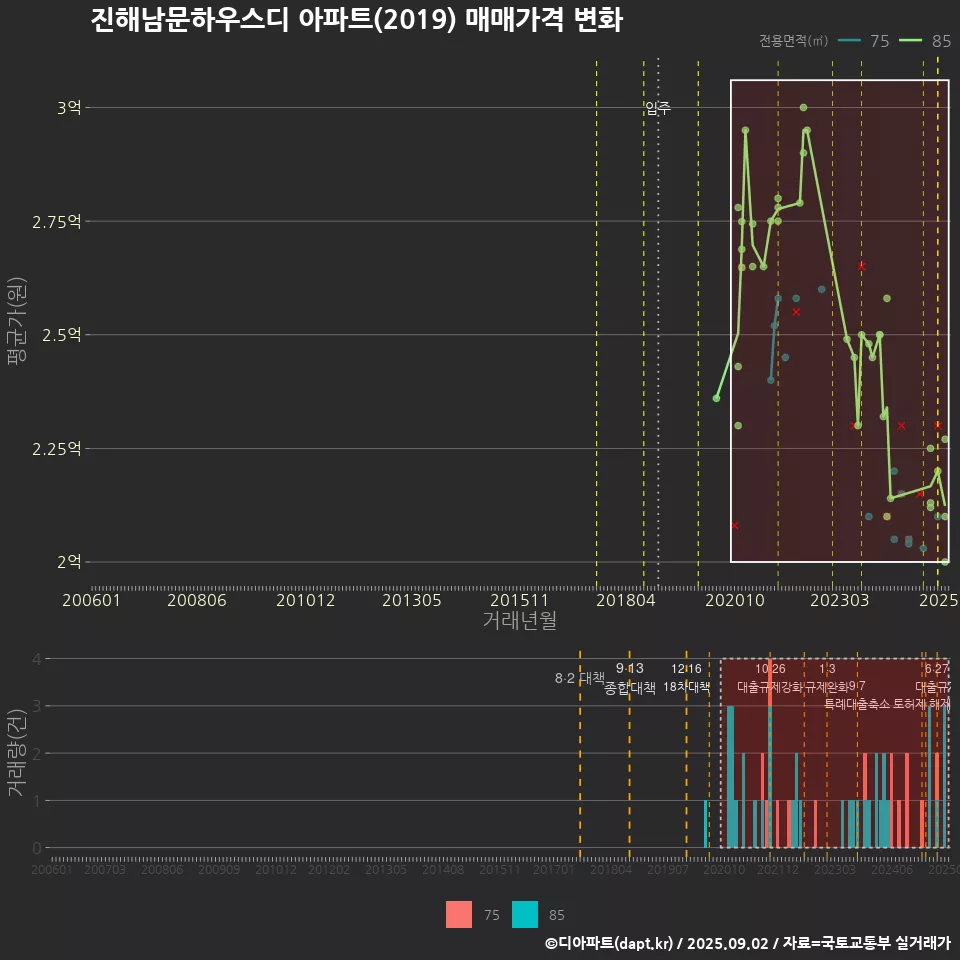Click the volume axis label 0
The width and height of the screenshot is (960, 960).
tap(37, 849)
